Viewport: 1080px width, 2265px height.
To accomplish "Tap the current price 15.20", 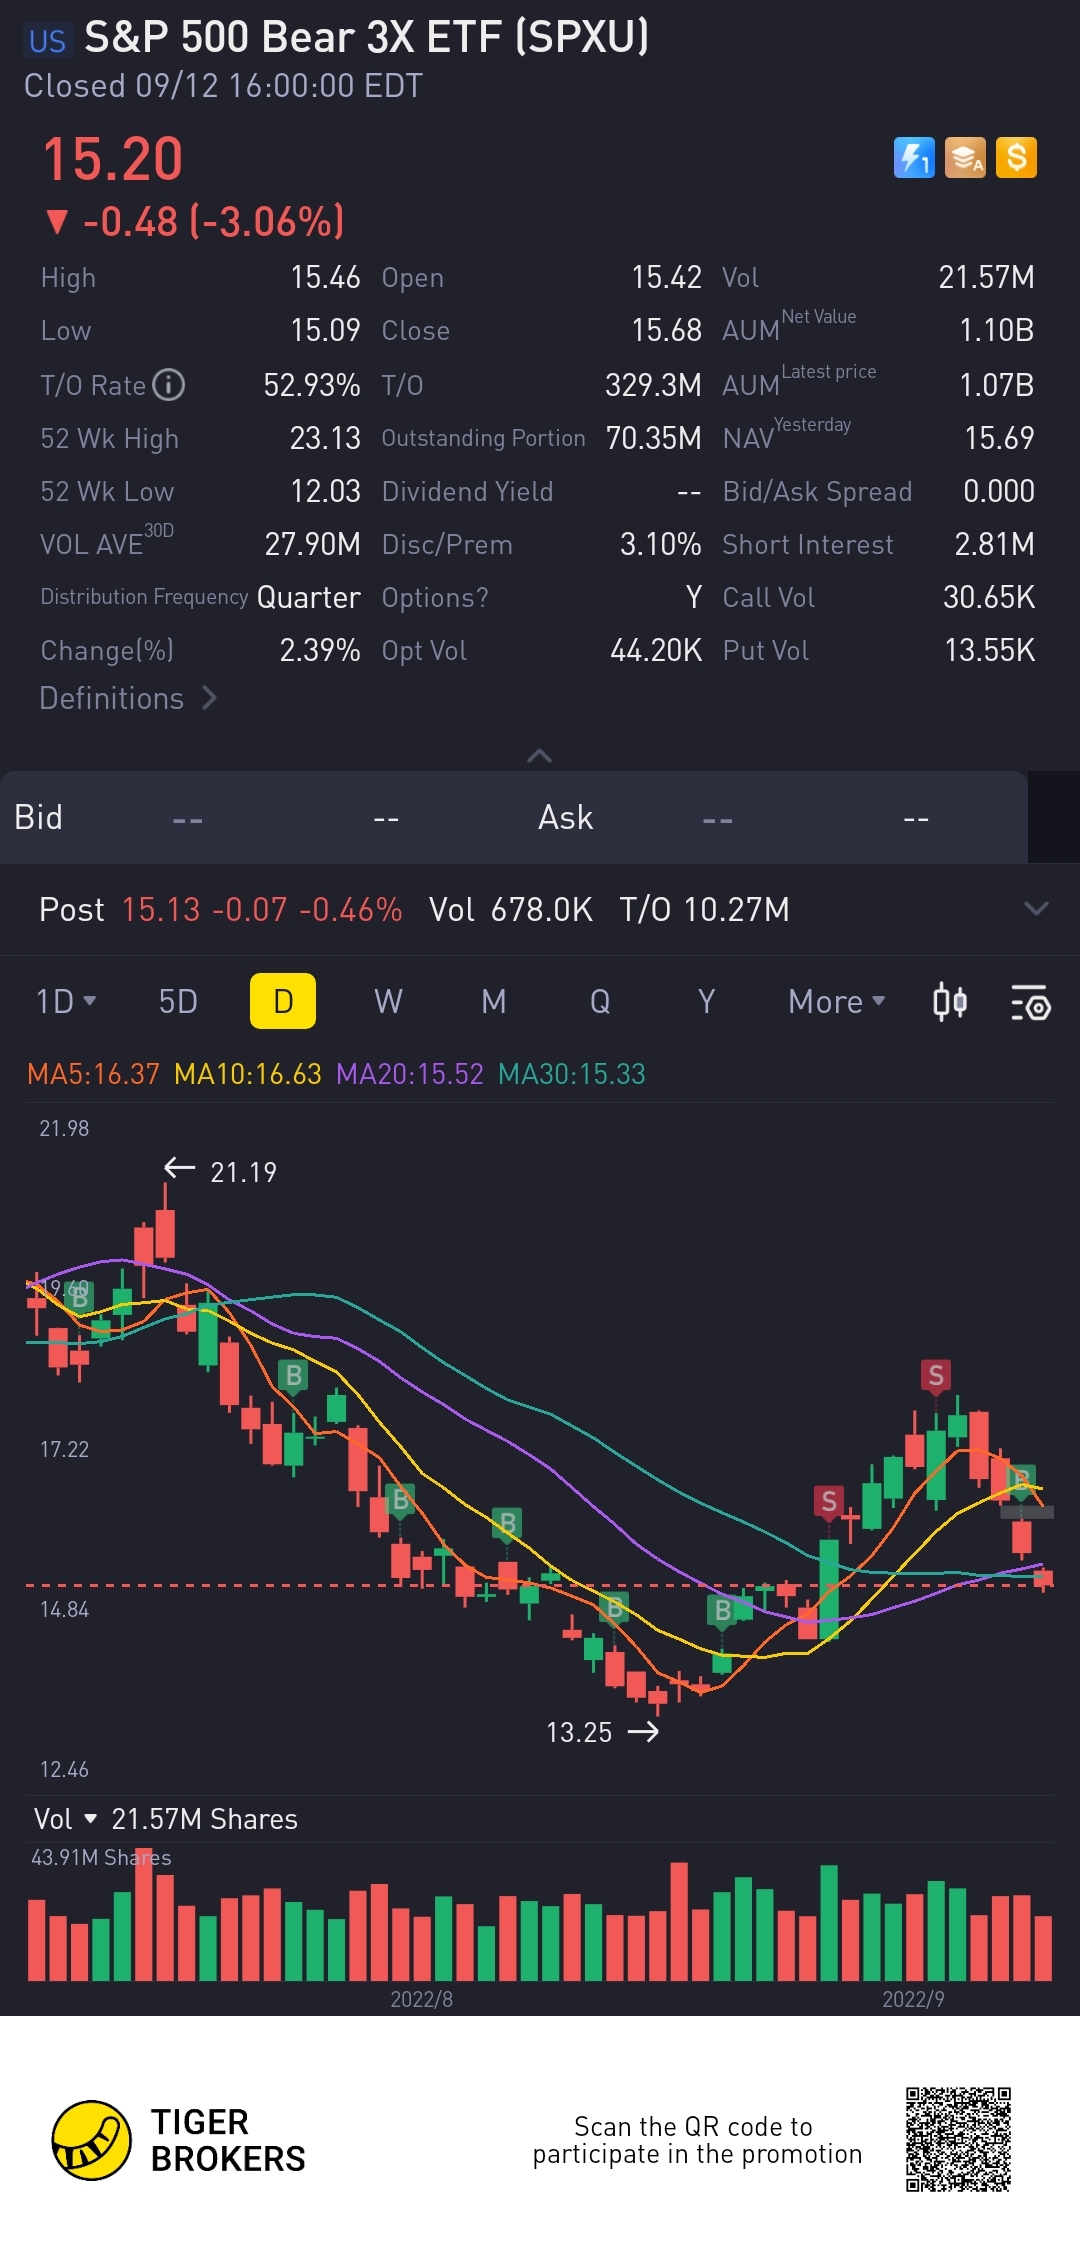I will tap(113, 160).
